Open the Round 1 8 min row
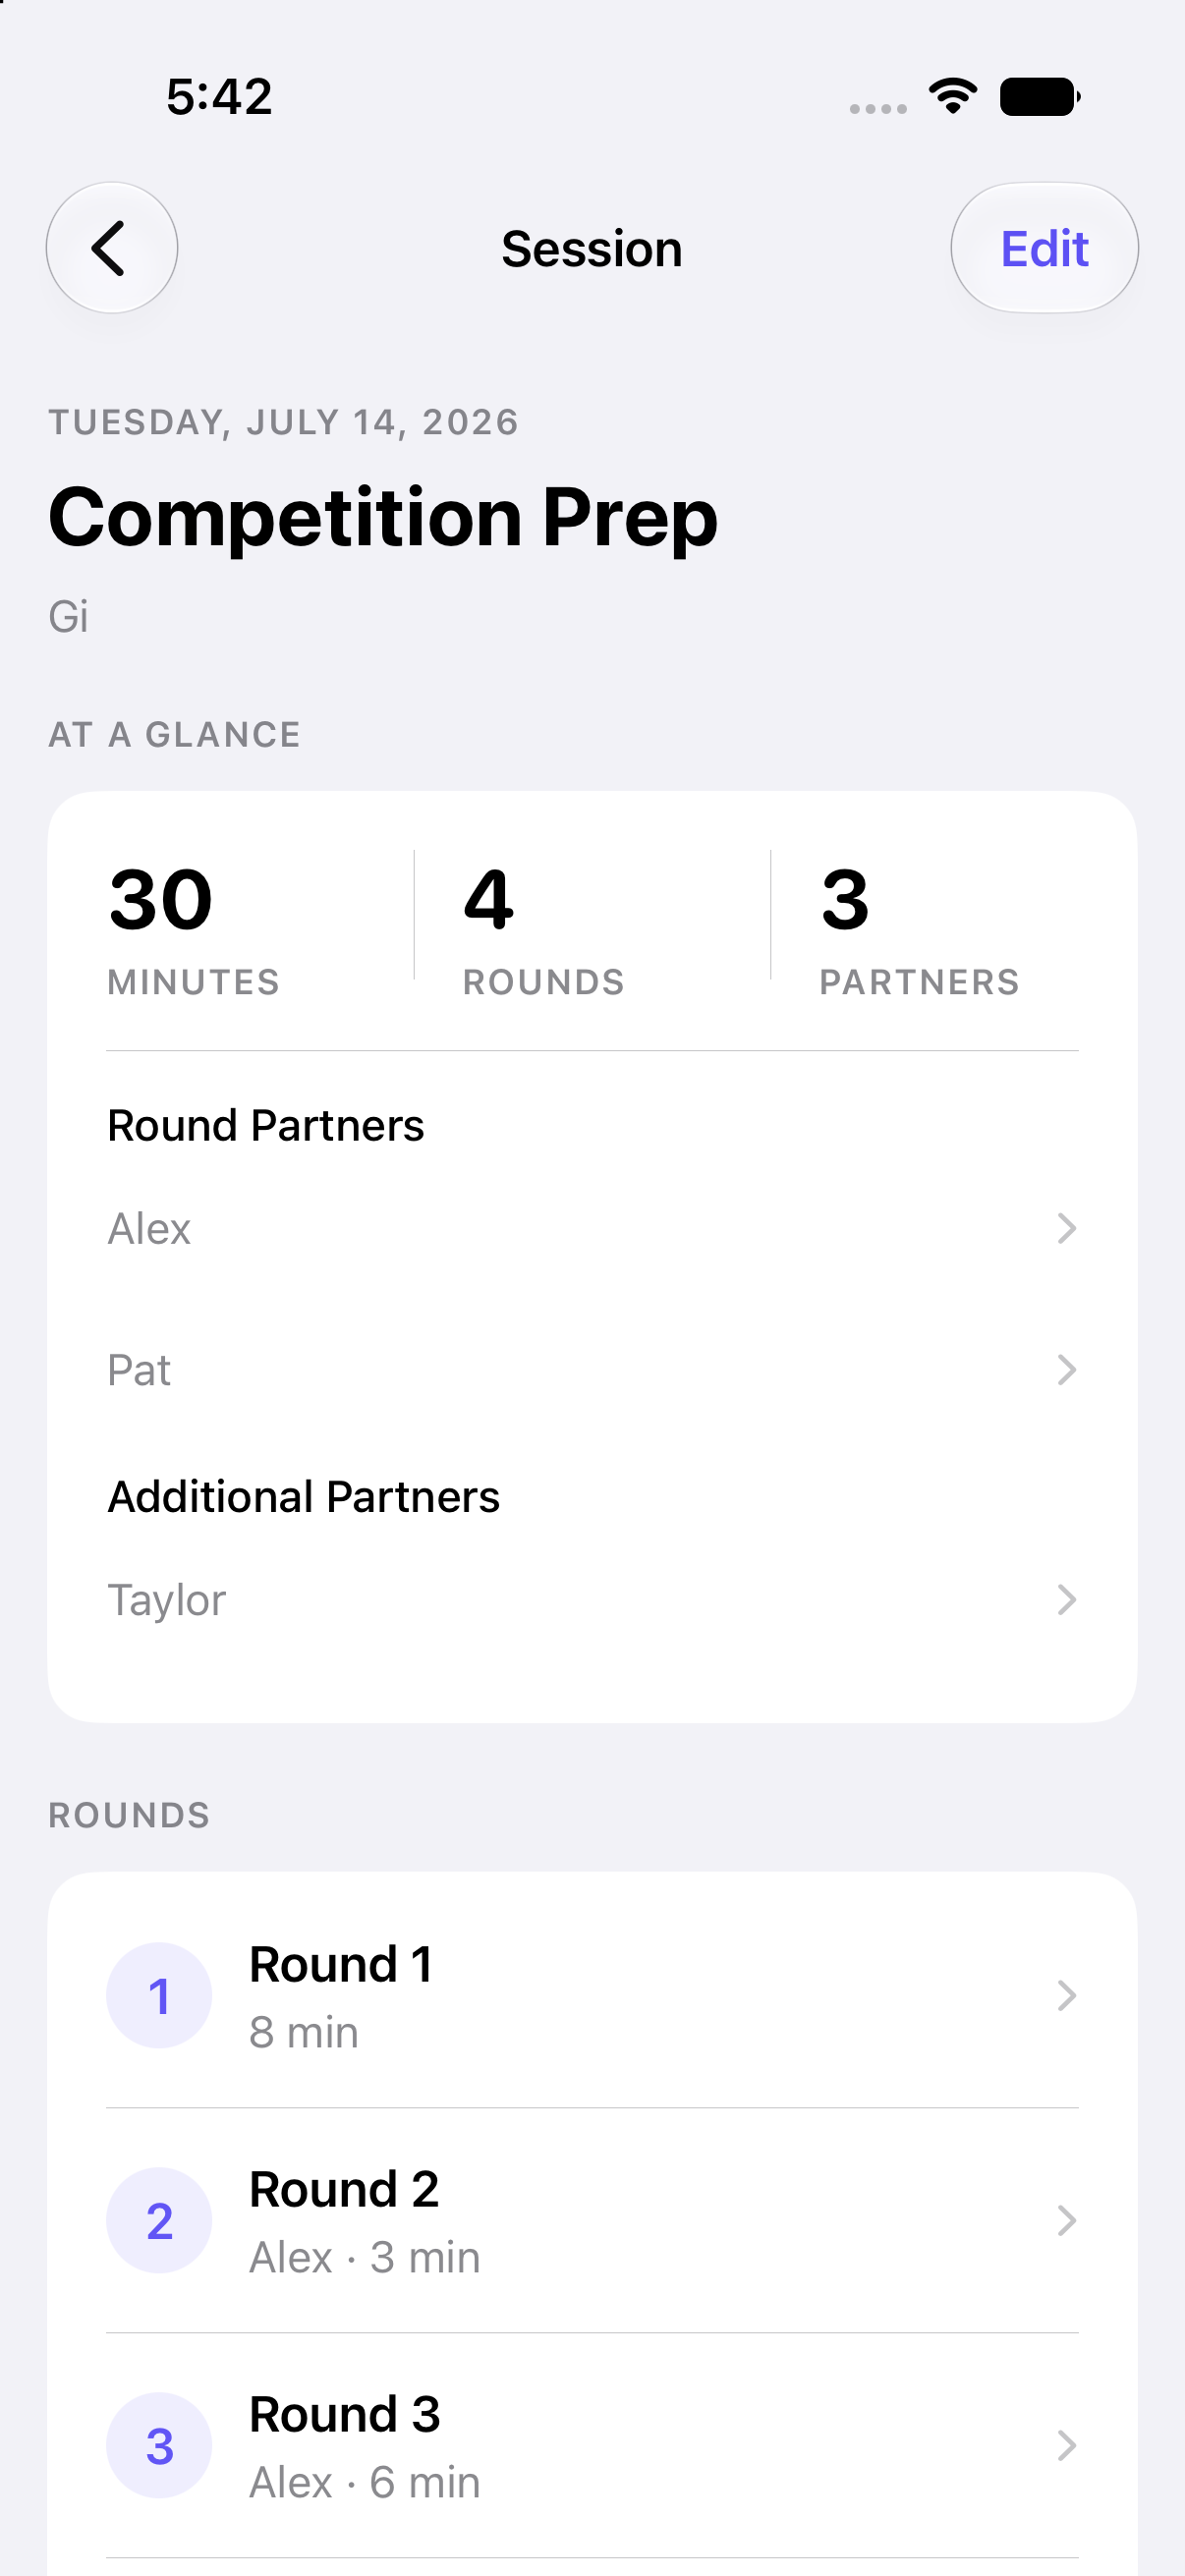 (592, 1995)
